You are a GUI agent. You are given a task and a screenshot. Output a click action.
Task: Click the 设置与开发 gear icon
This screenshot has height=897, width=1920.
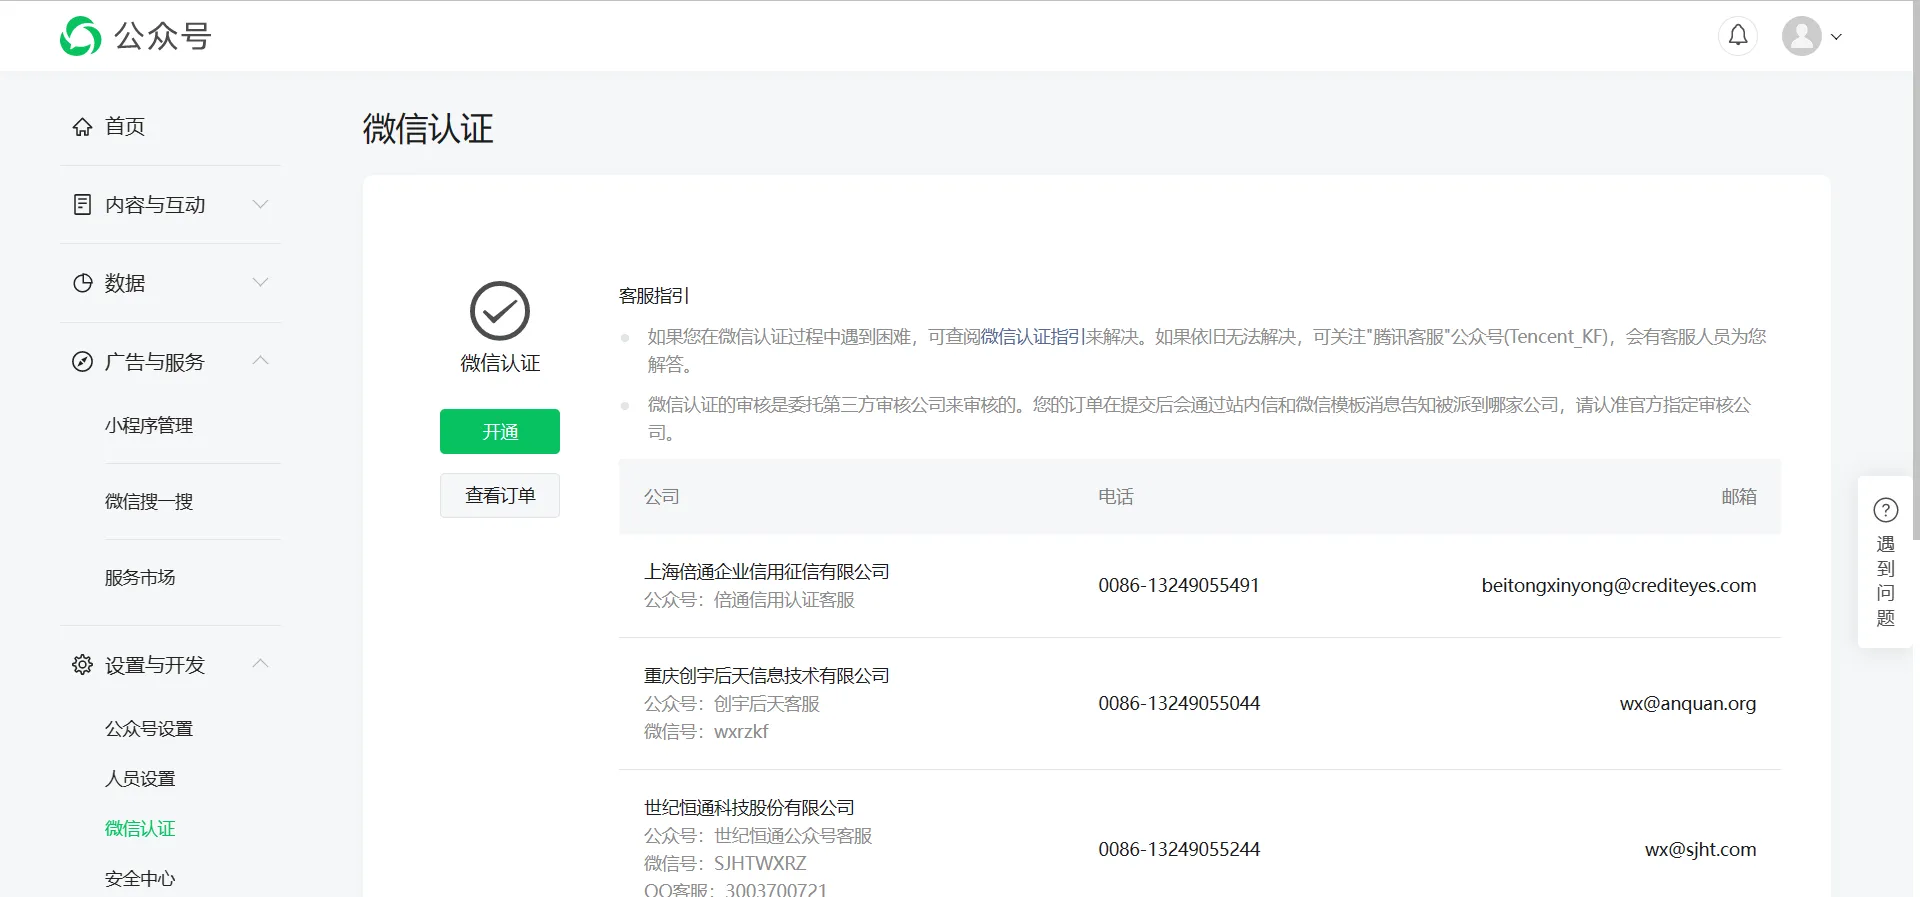coord(82,665)
